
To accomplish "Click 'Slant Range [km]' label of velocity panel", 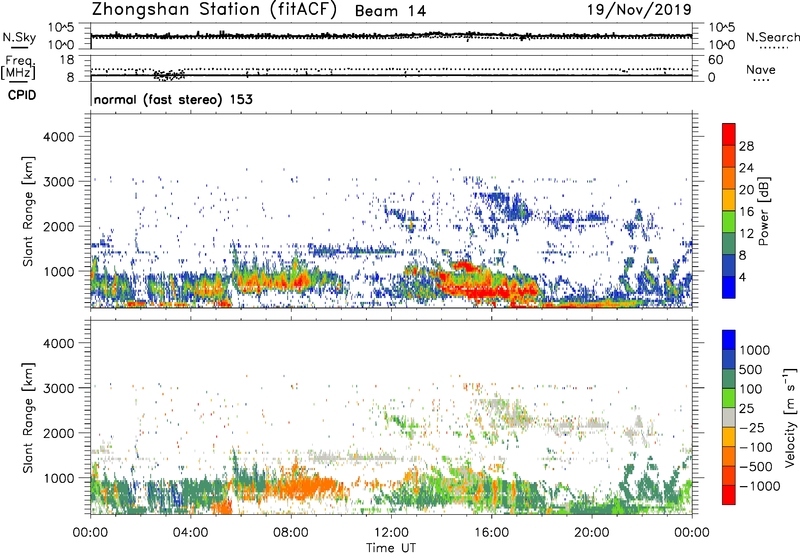I will tap(28, 417).
